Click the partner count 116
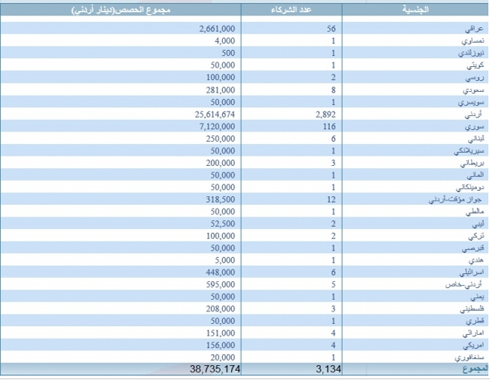 [x=329, y=126]
